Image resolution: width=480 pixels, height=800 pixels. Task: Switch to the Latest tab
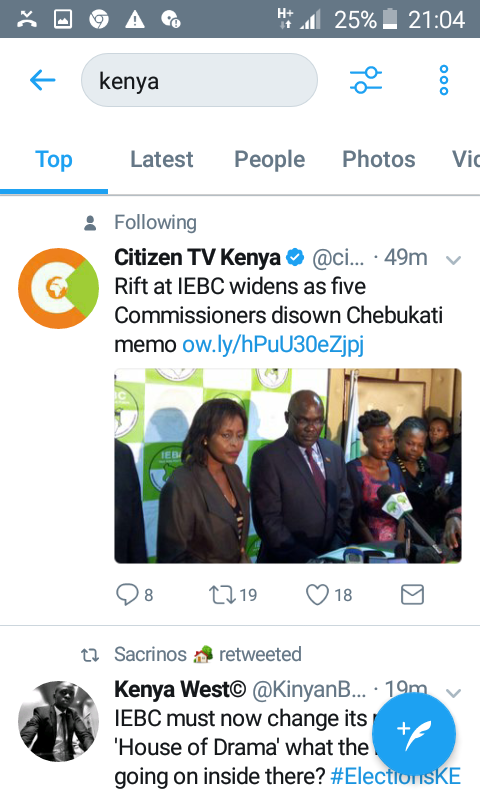(x=162, y=159)
